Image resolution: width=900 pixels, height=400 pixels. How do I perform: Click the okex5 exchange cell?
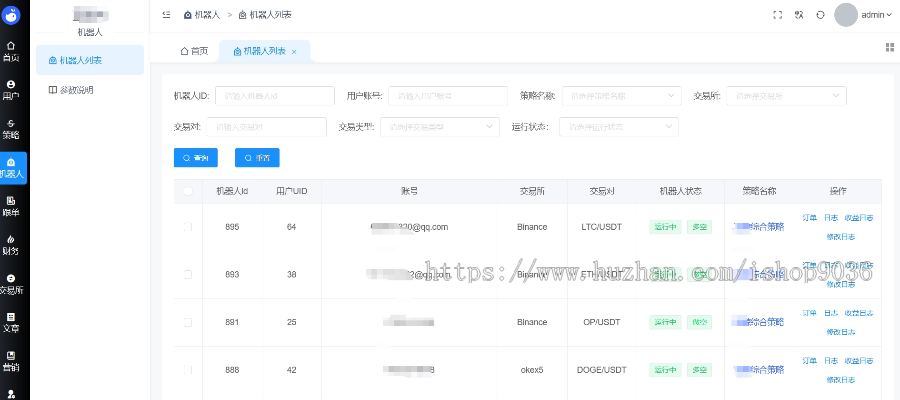tap(532, 370)
